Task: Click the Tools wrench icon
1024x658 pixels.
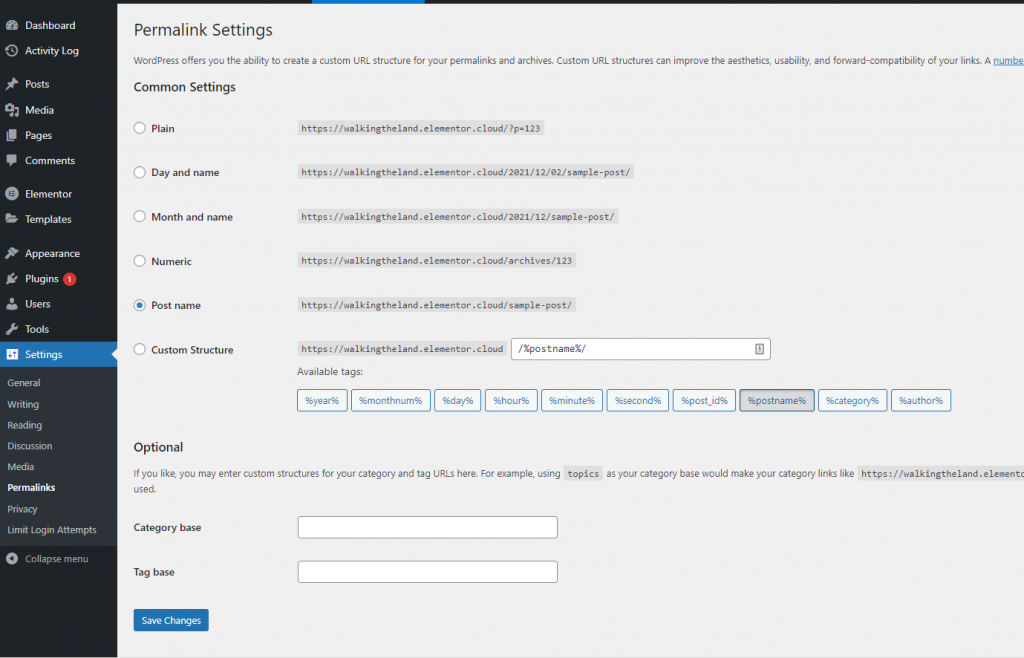Action: click(12, 329)
